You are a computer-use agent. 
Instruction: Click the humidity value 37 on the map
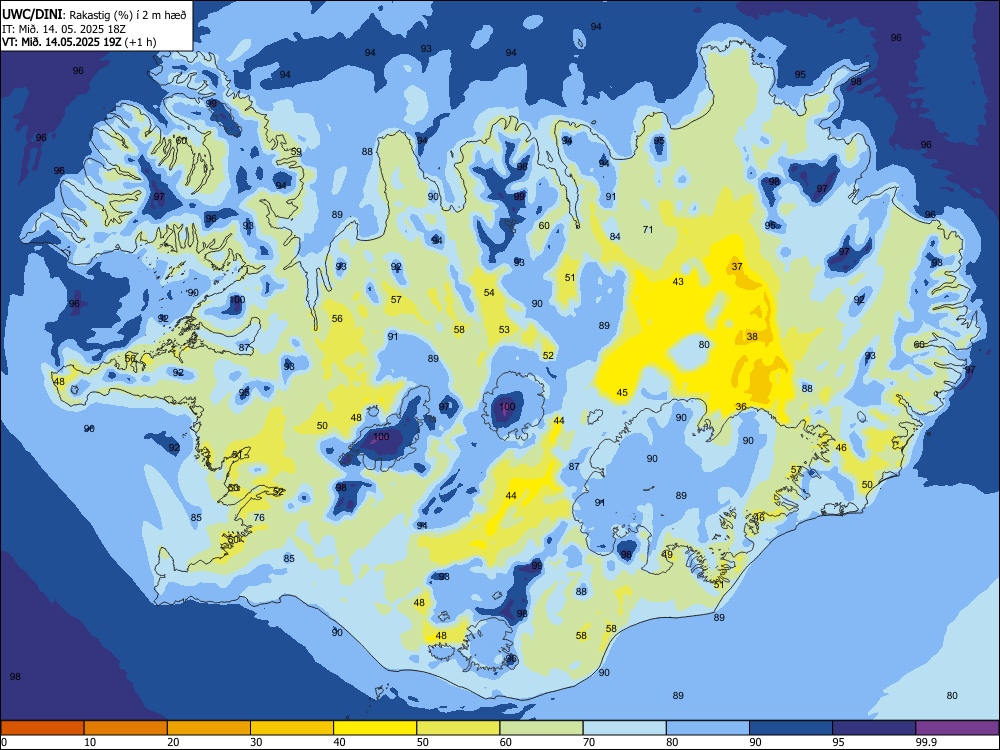[x=737, y=267]
